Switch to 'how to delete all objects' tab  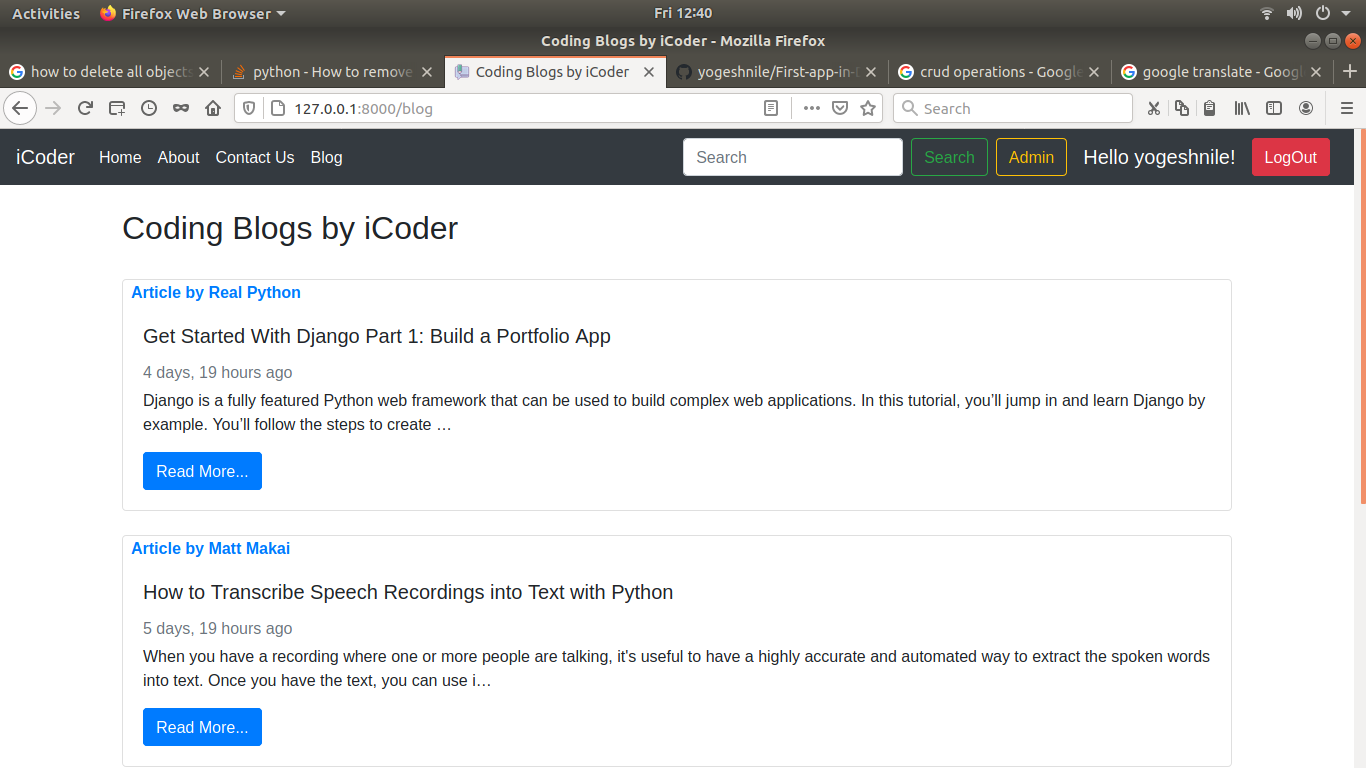(111, 72)
